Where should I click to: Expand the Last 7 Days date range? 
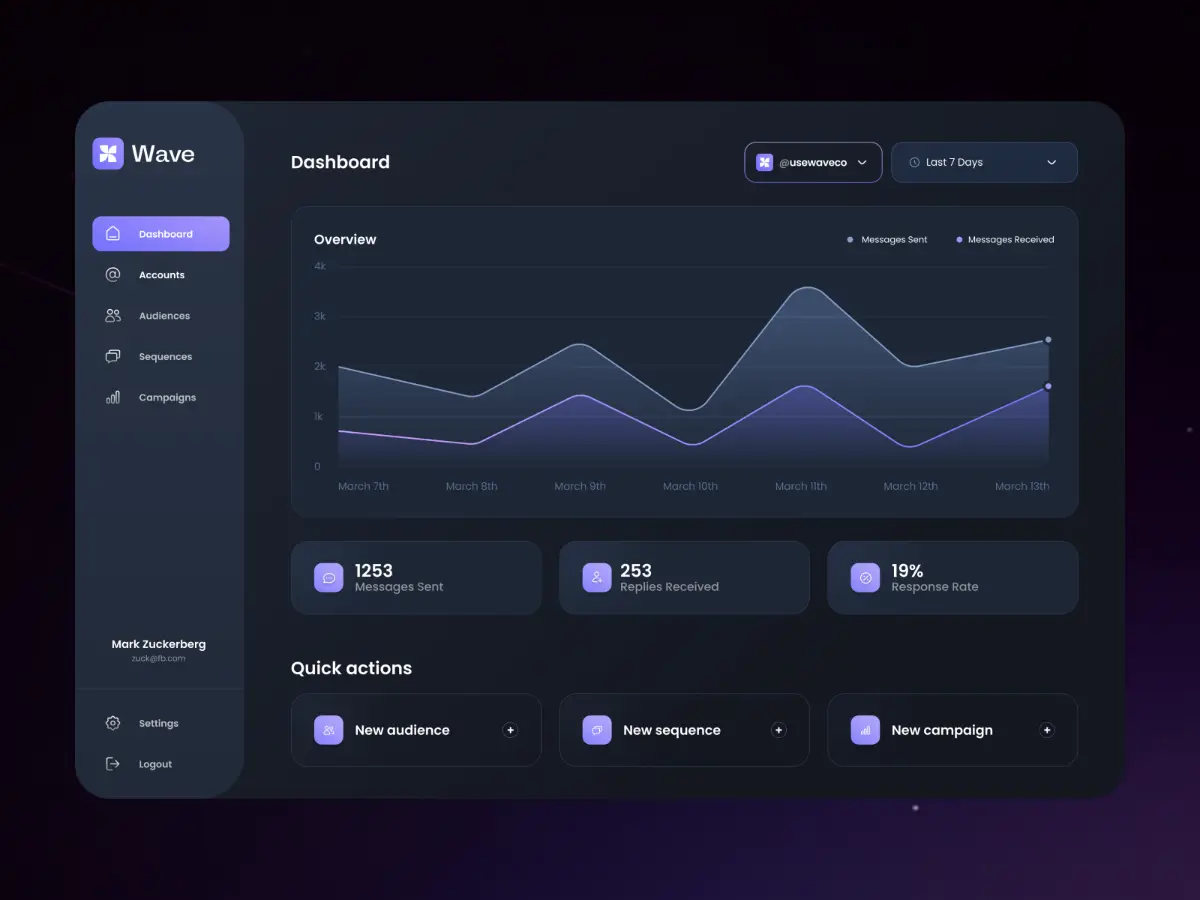point(983,162)
